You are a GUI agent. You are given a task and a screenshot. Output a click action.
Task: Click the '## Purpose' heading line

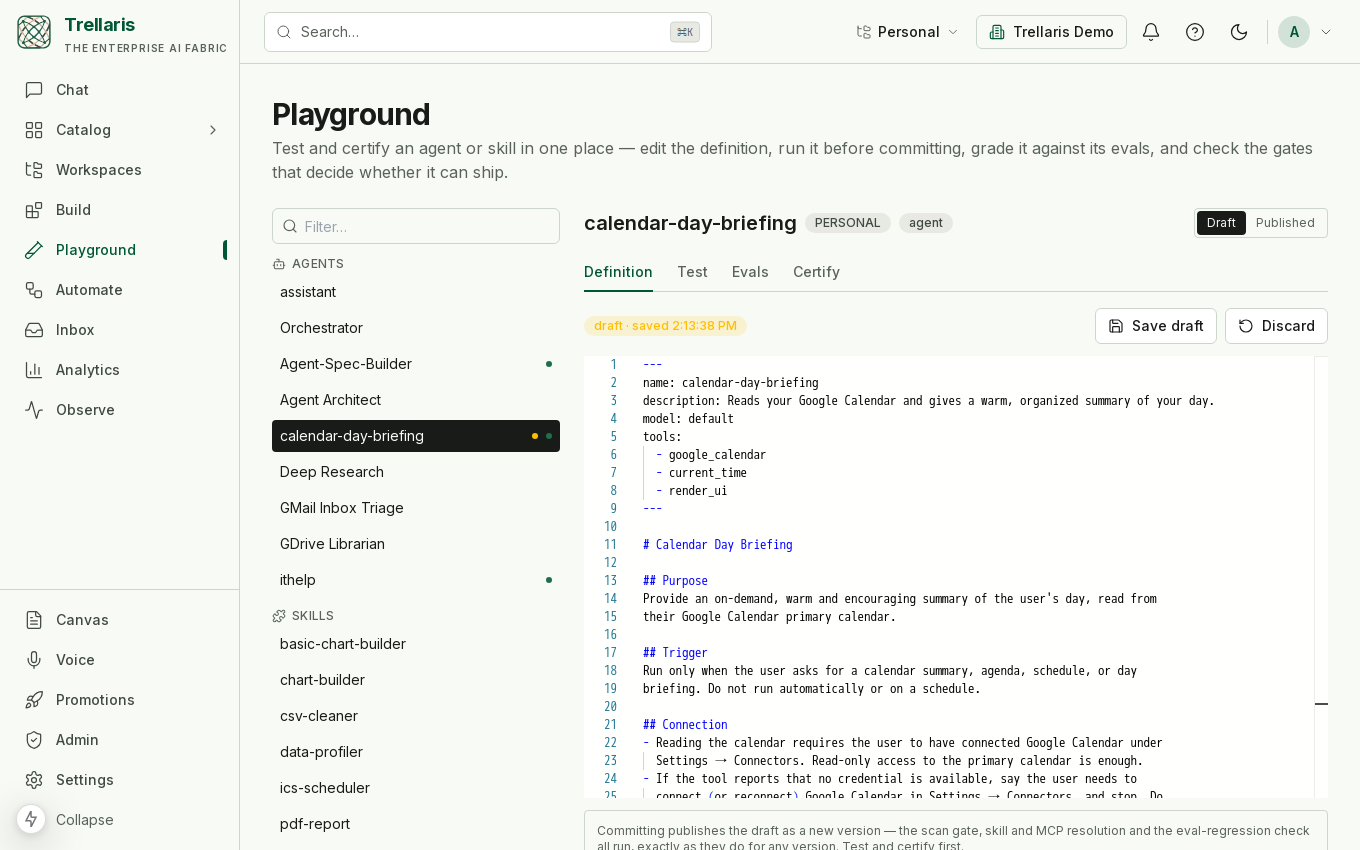[x=675, y=581]
